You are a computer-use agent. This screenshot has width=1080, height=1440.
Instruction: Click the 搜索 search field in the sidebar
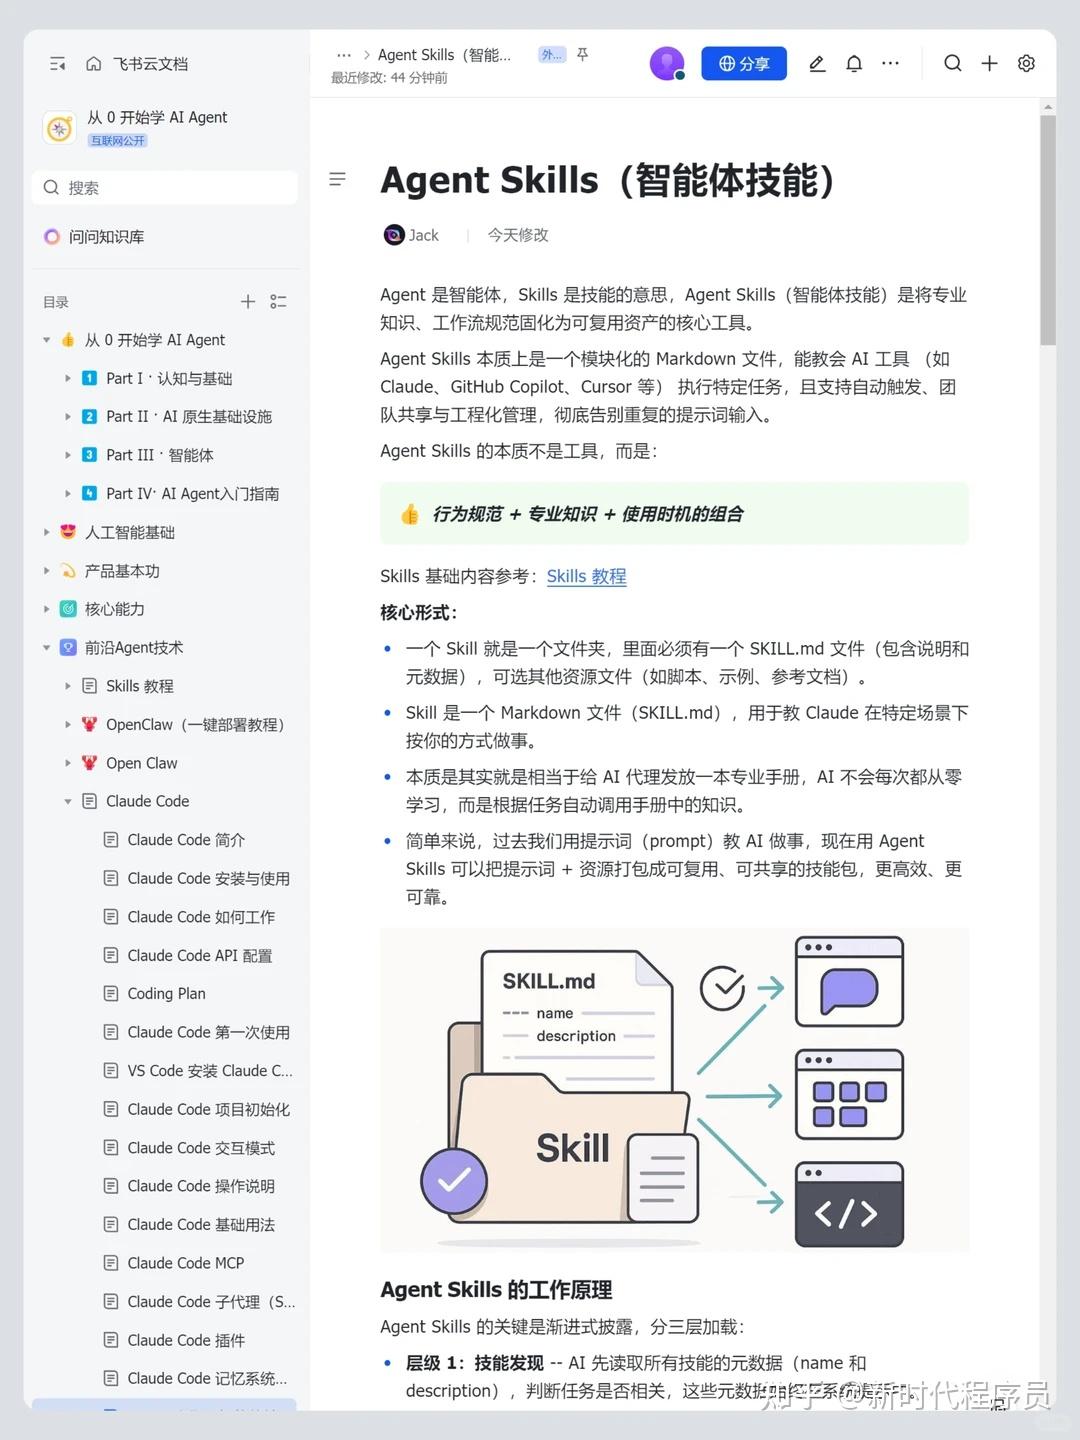point(165,188)
